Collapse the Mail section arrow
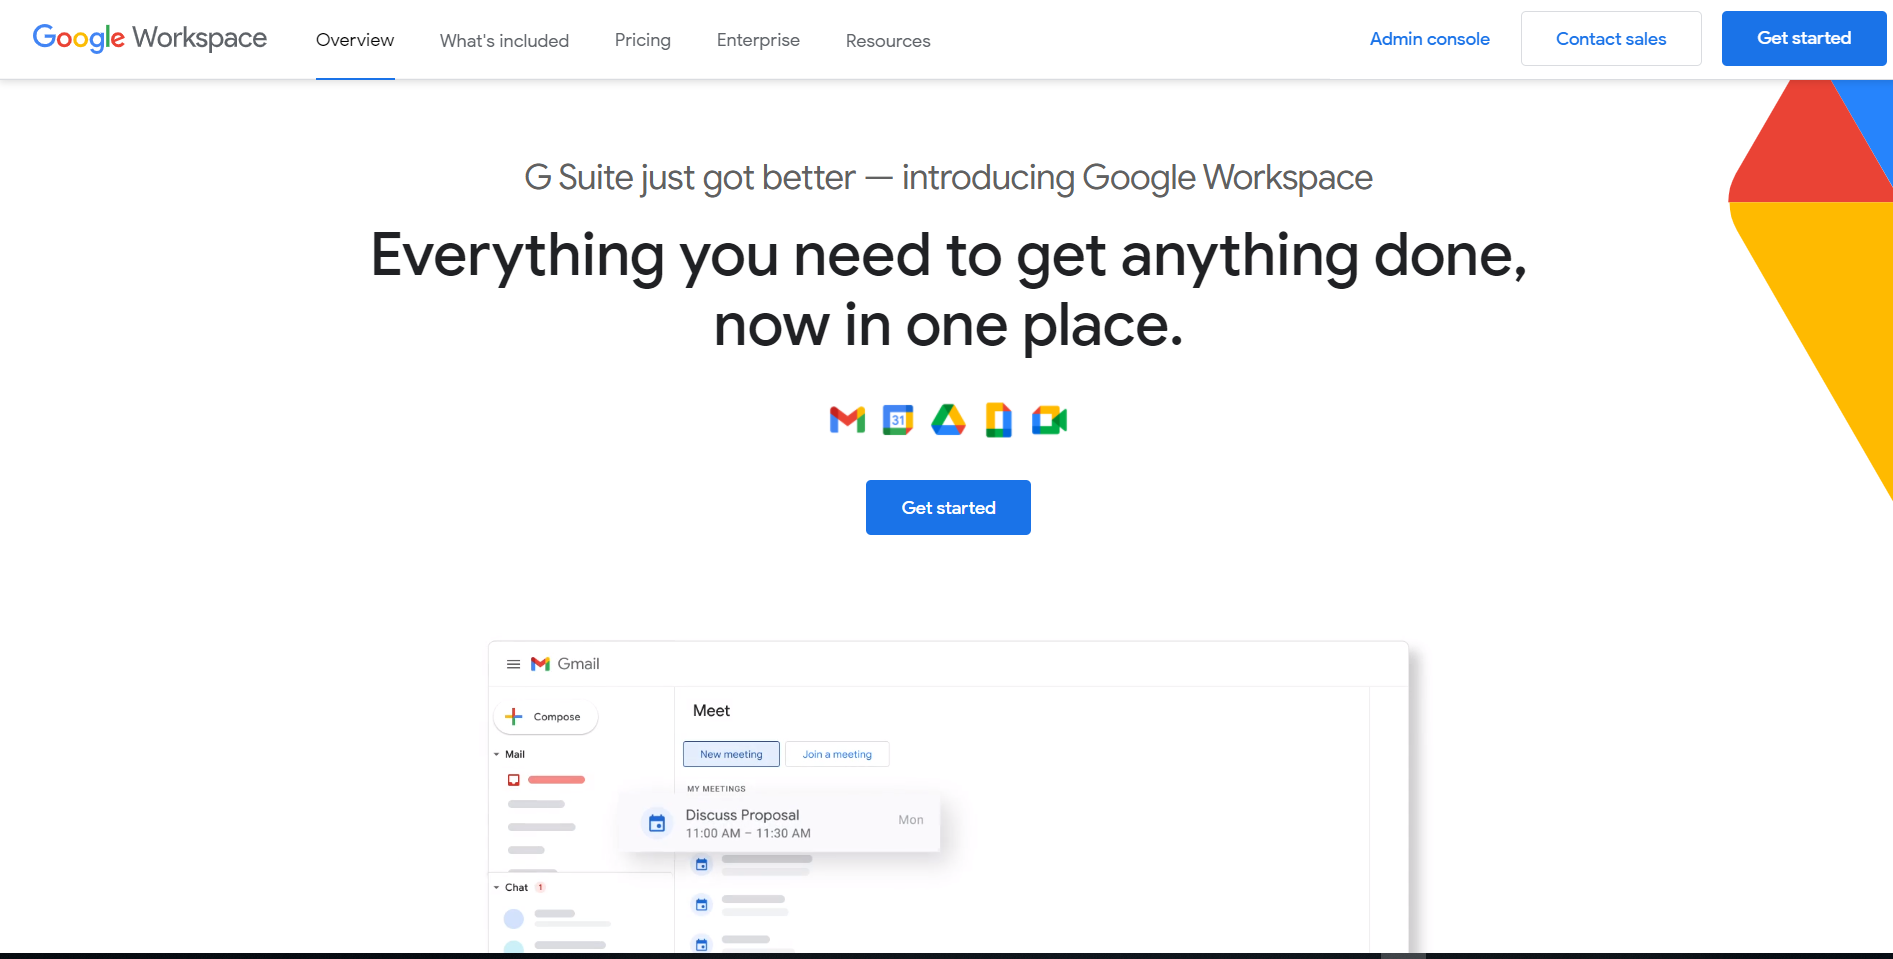The image size is (1893, 959). coord(497,755)
